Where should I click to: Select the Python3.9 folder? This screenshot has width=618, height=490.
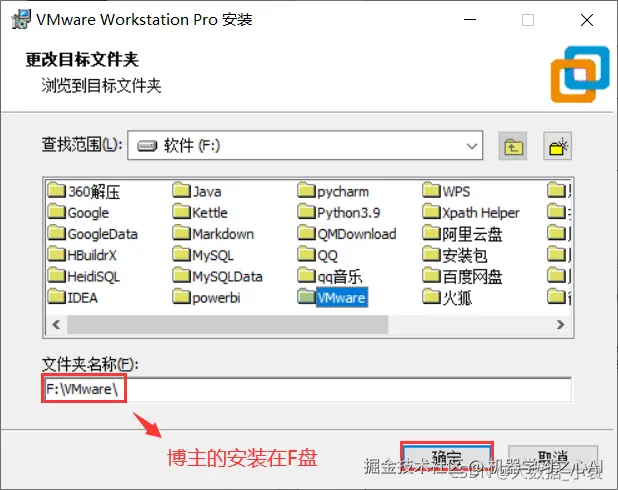click(x=339, y=212)
